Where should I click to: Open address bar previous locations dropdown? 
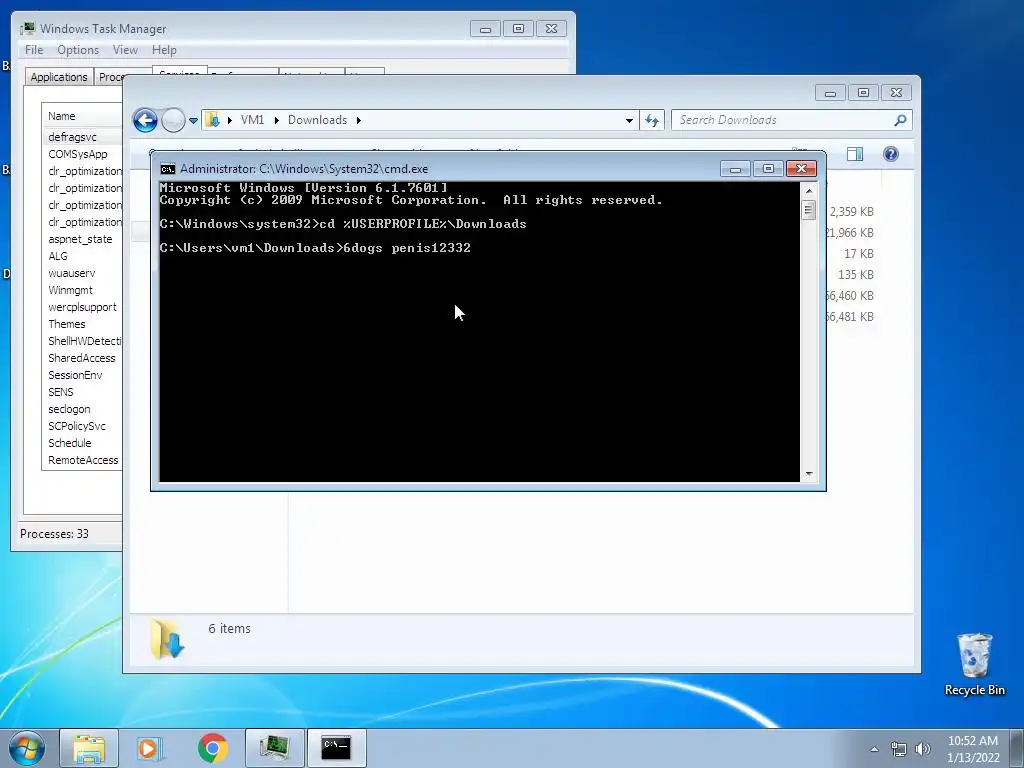(629, 120)
